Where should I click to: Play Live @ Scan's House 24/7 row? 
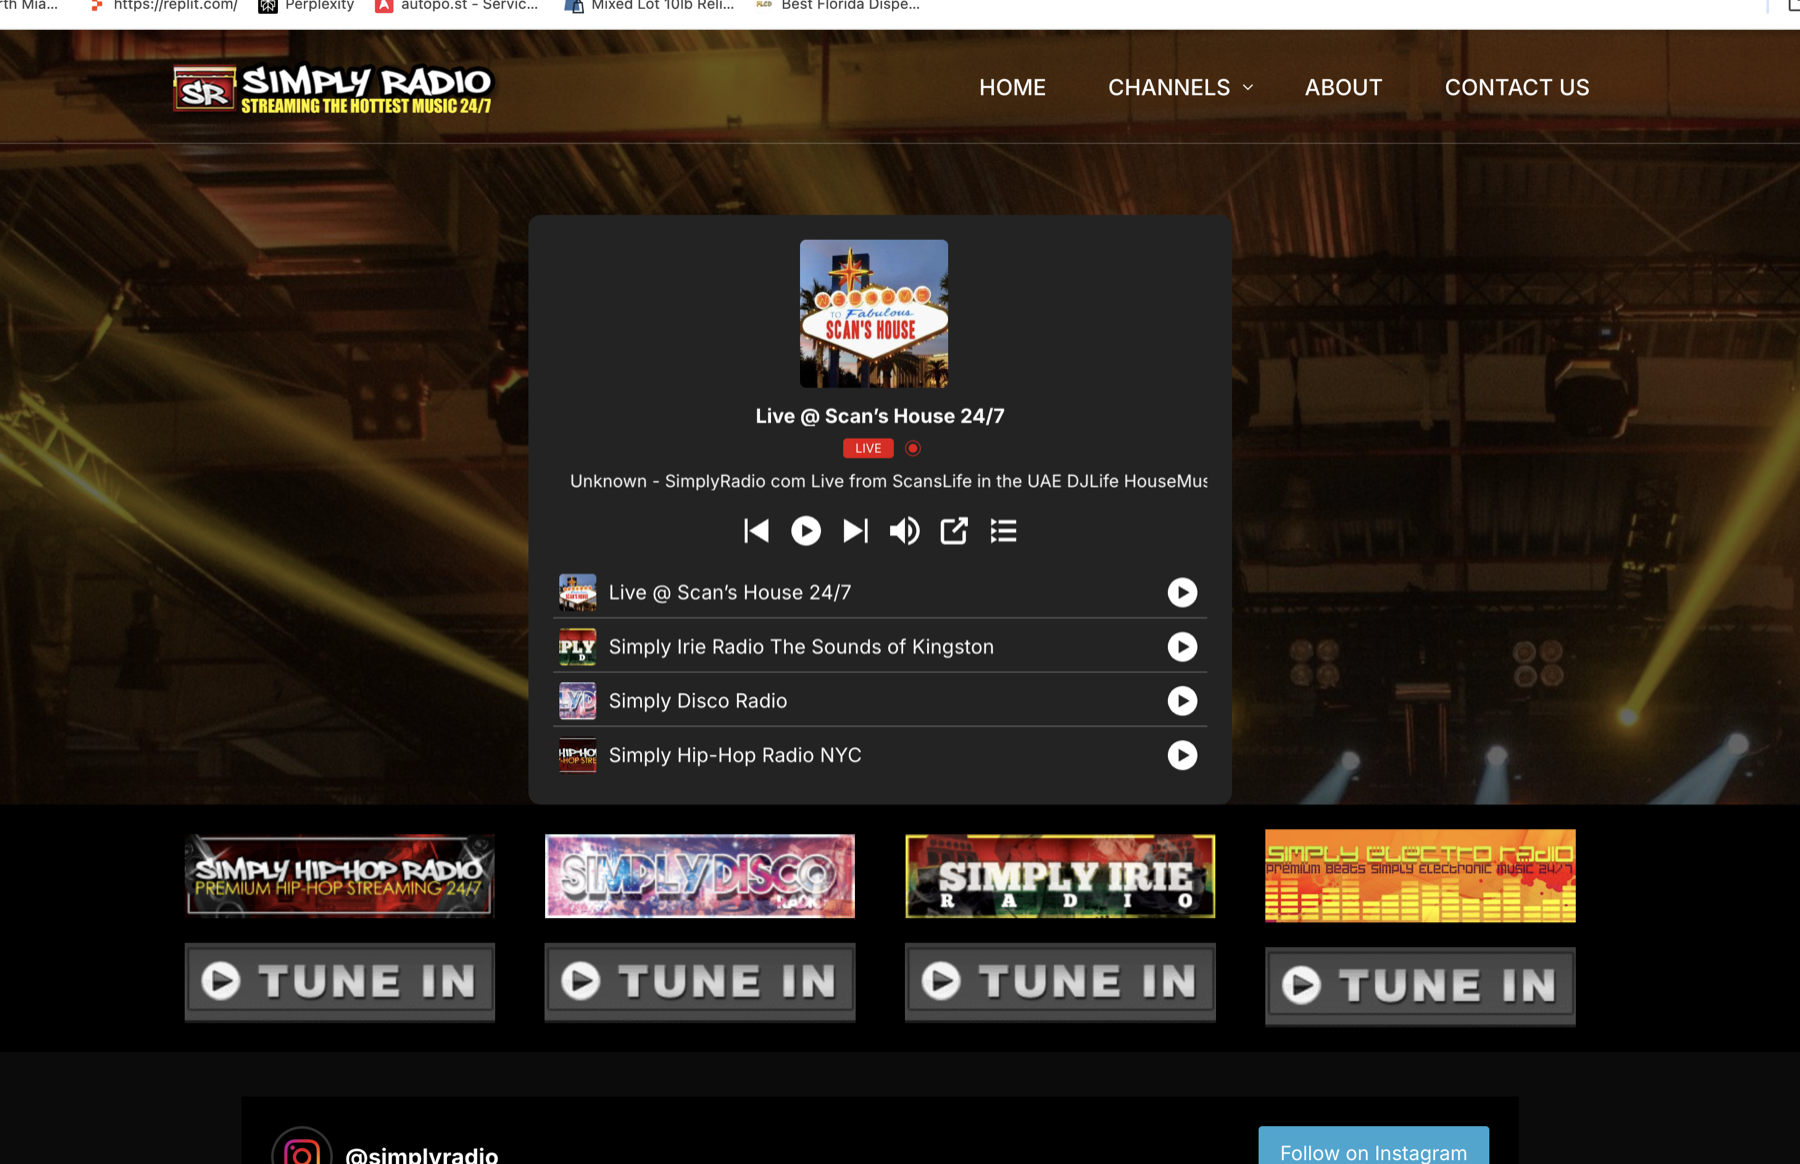coord(1182,593)
